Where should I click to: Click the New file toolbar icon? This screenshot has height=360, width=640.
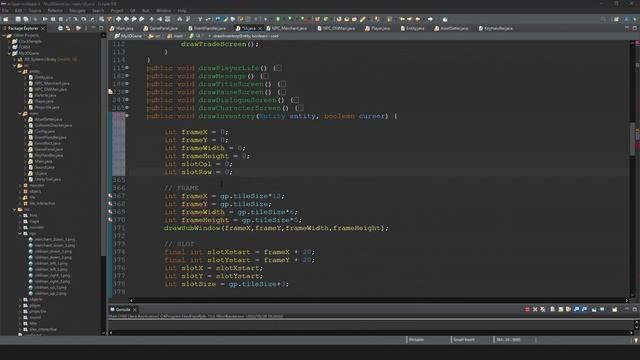6,19
